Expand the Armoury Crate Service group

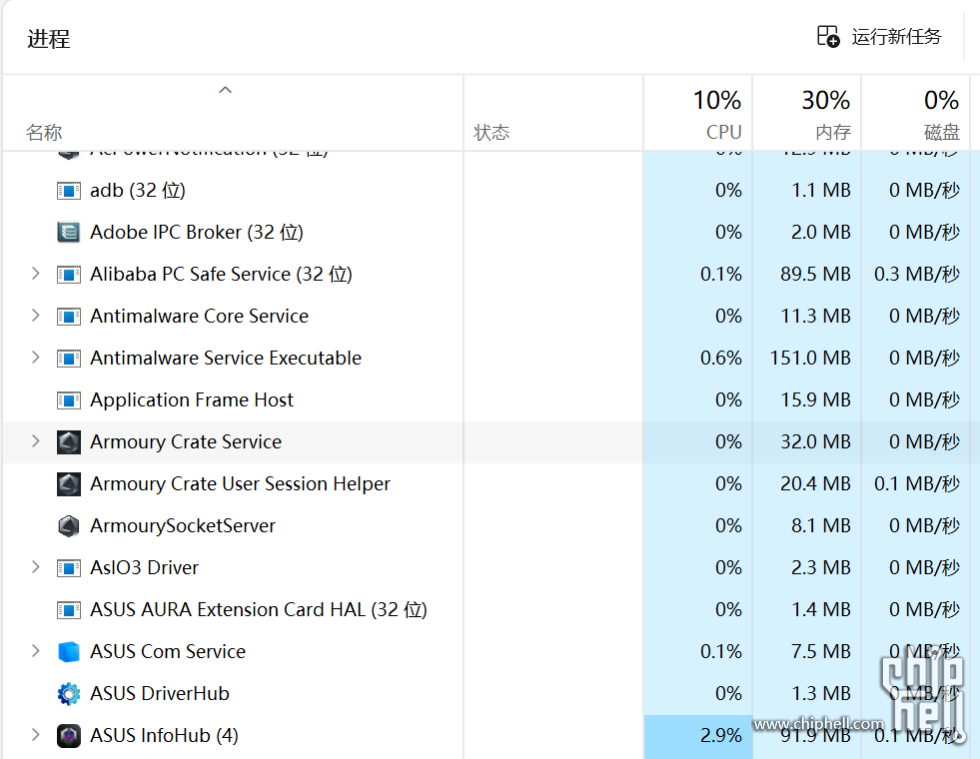point(36,441)
